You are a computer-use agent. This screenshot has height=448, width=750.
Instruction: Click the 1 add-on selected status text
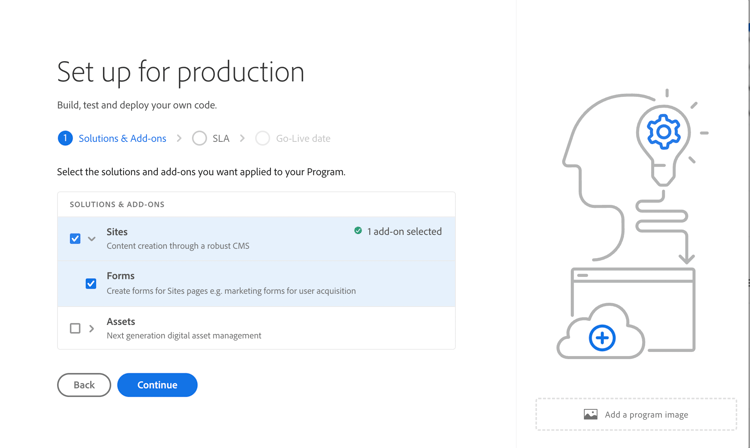tap(404, 231)
